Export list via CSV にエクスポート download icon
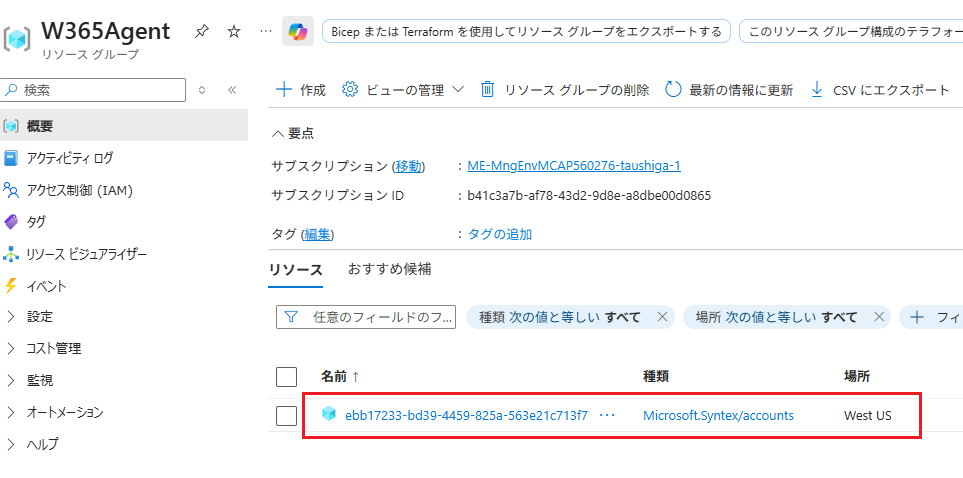Image resolution: width=963 pixels, height=478 pixels. pos(817,90)
